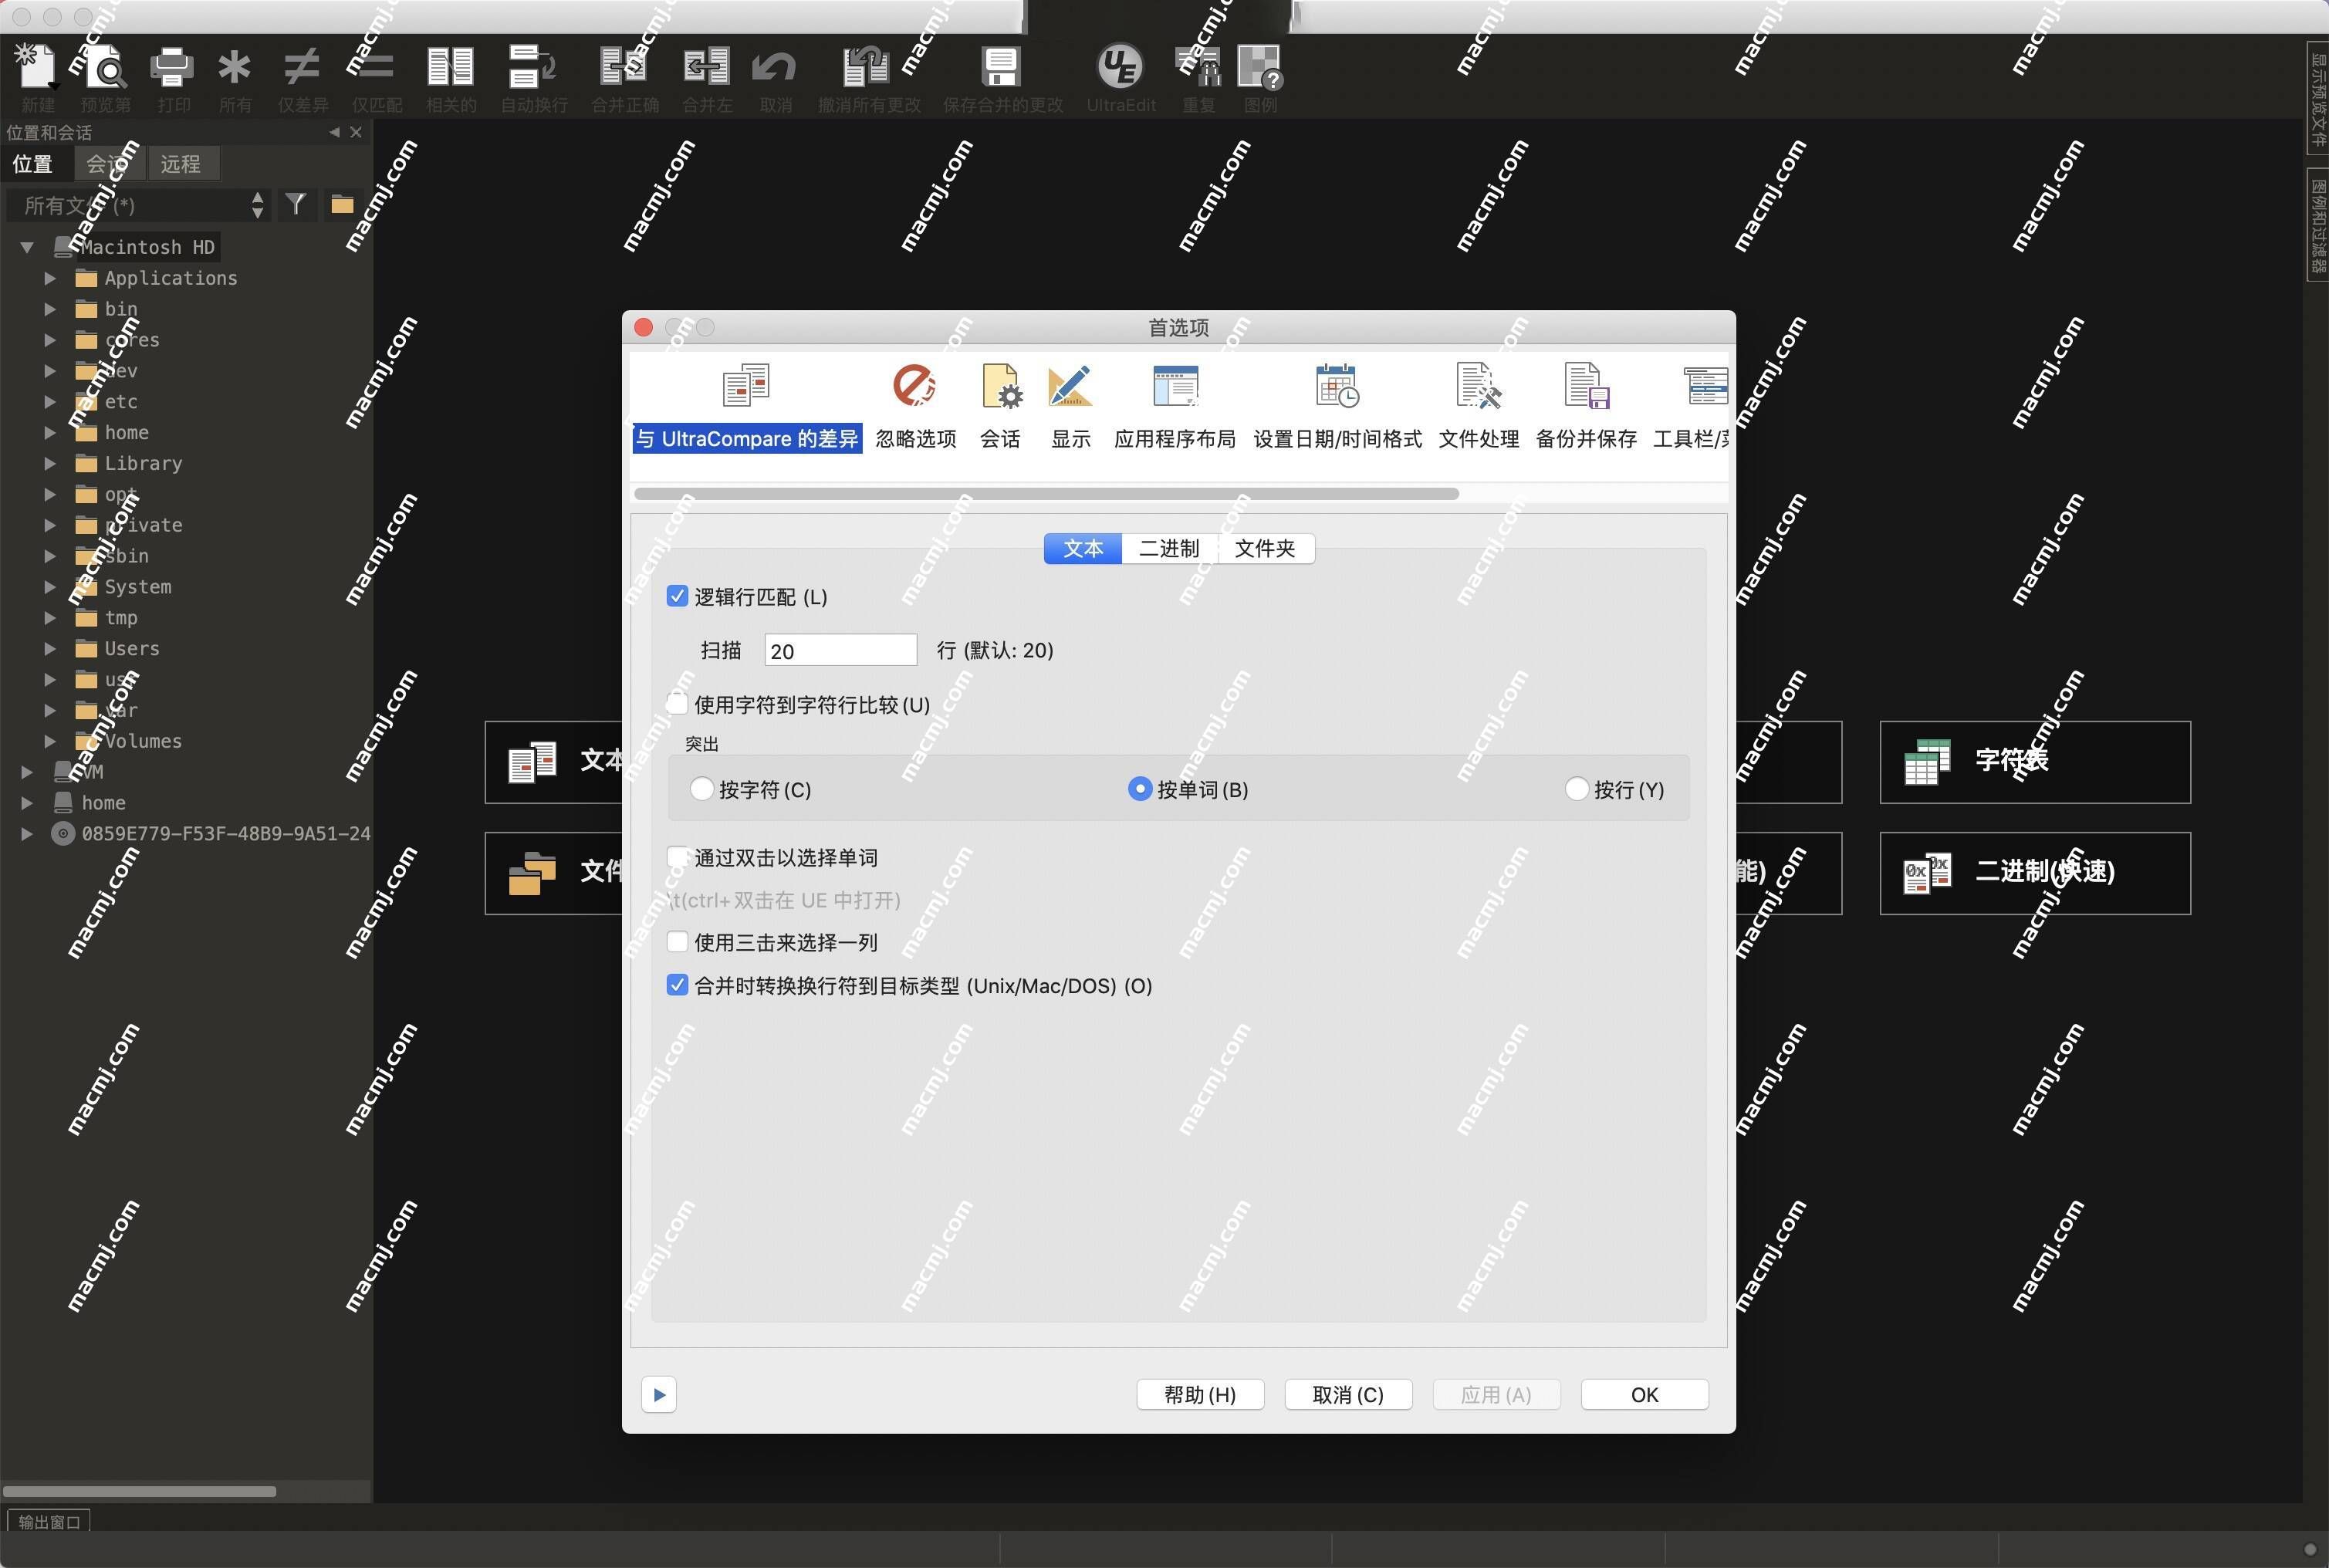Open 图例和过滤器 side panel tab
Viewport: 2329px width, 1568px height.
point(2318,225)
